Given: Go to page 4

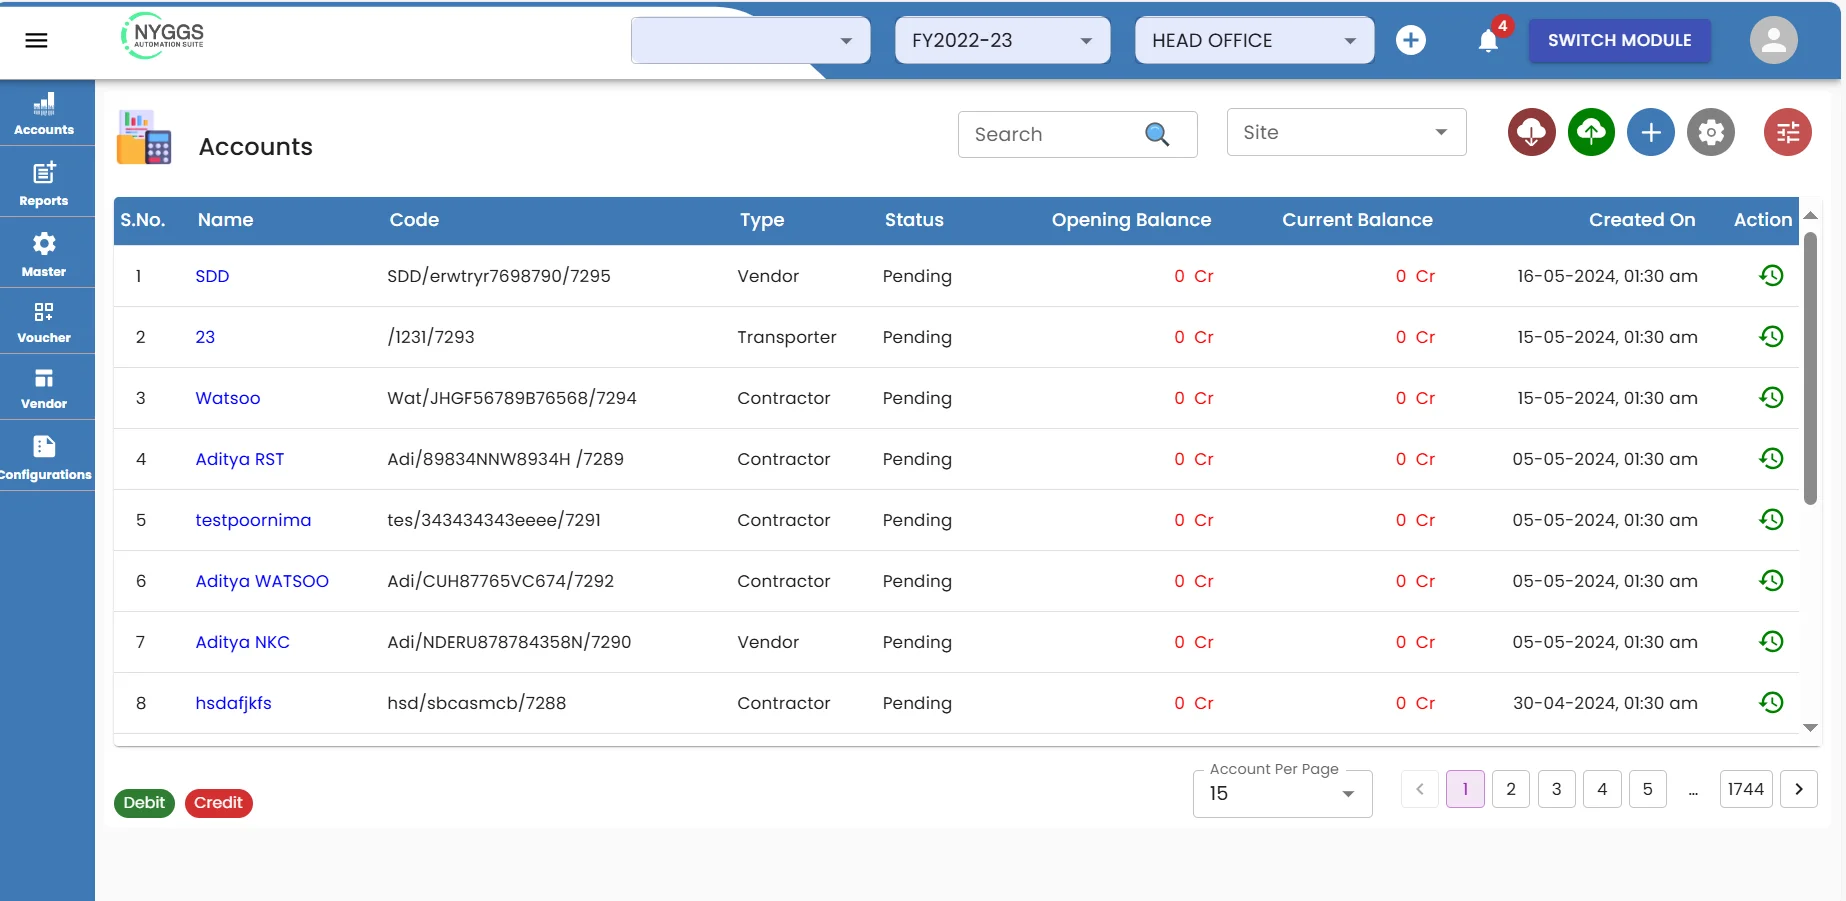Looking at the screenshot, I should click(1602, 789).
